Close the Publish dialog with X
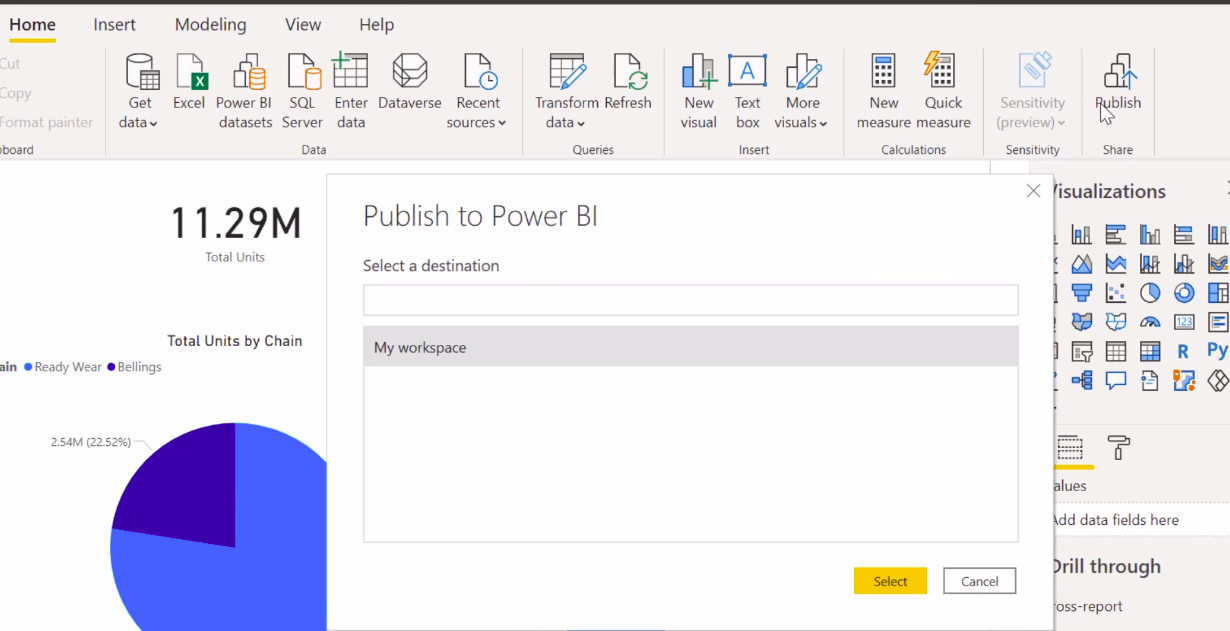The image size is (1230, 631). (1033, 191)
